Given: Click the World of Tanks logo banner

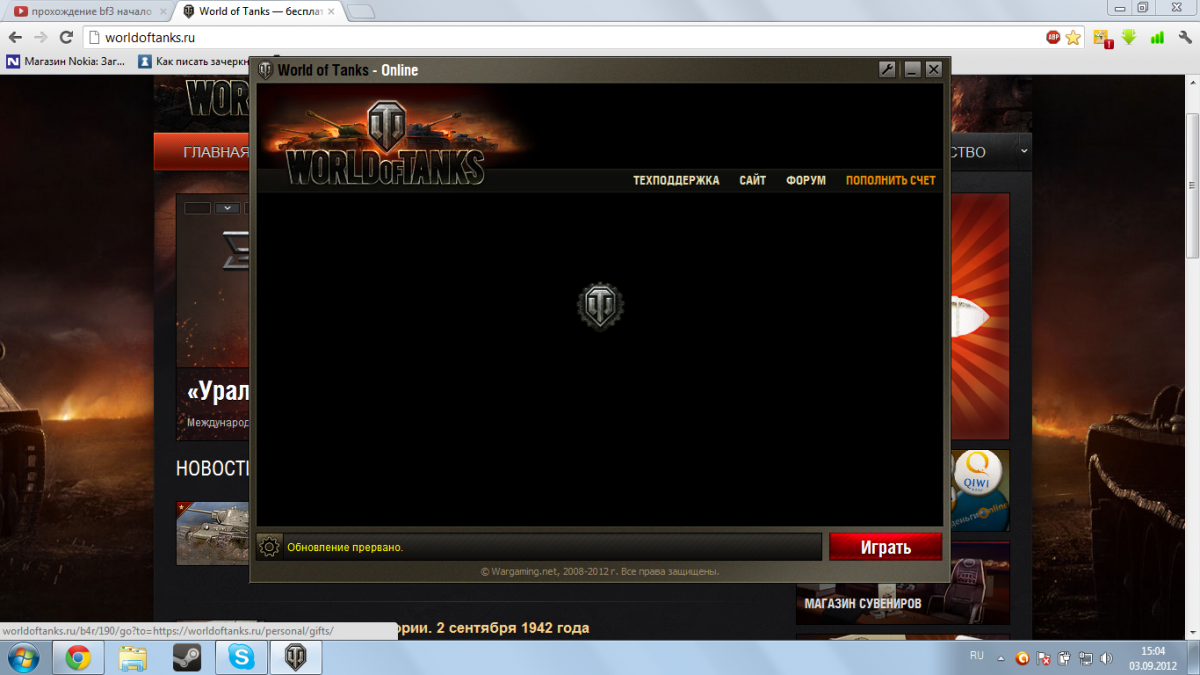Looking at the screenshot, I should point(387,142).
